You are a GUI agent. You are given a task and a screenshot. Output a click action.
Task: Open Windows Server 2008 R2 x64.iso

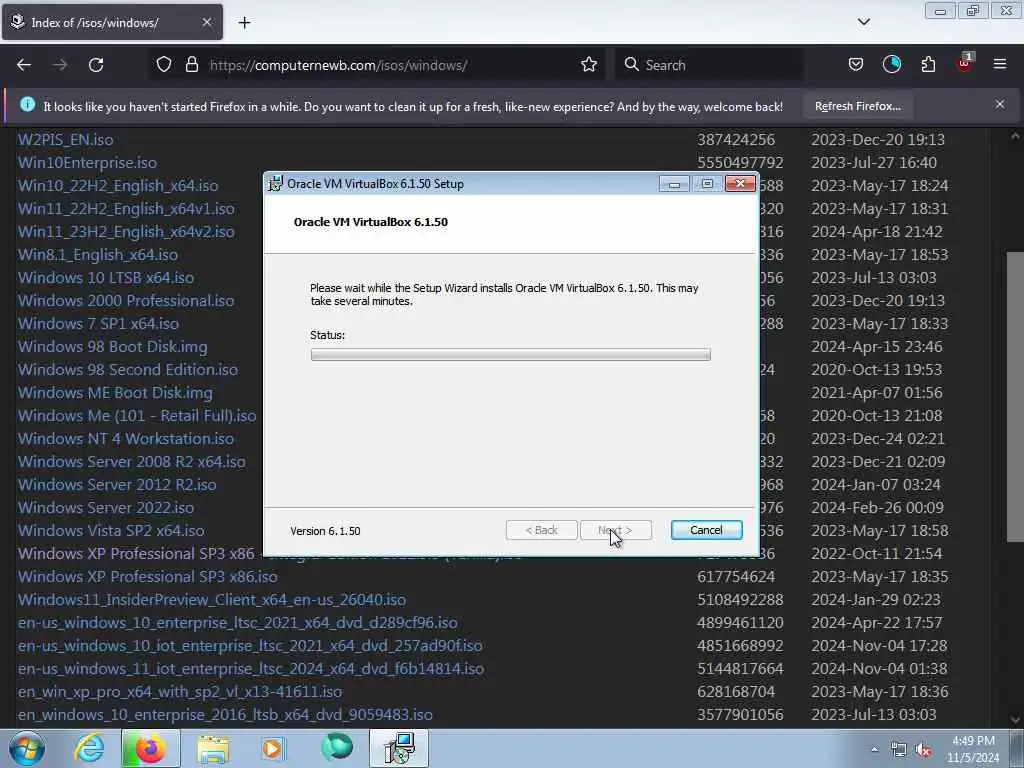[x=132, y=462]
